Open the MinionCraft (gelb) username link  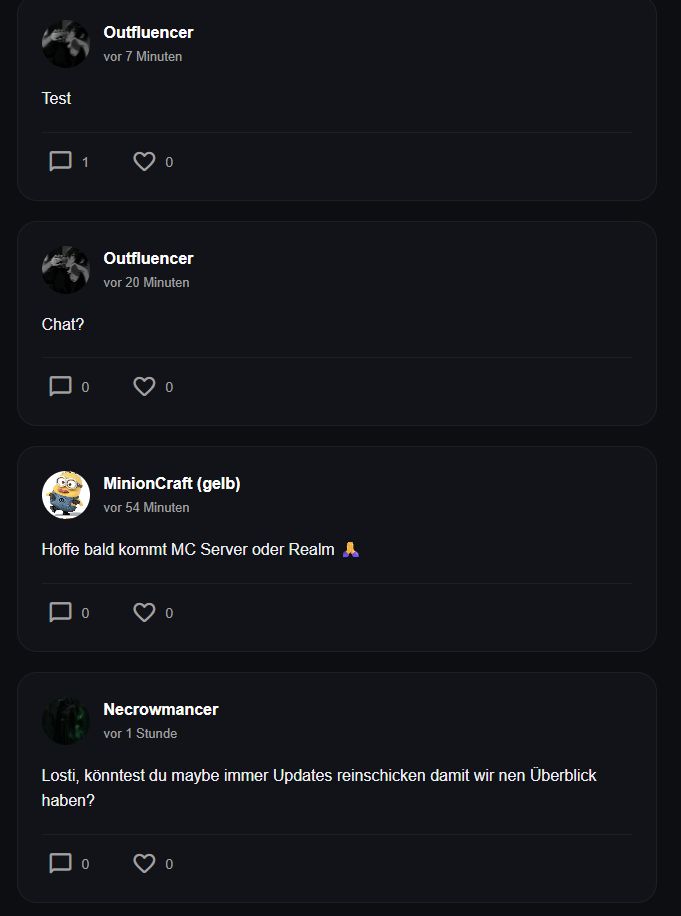171,483
